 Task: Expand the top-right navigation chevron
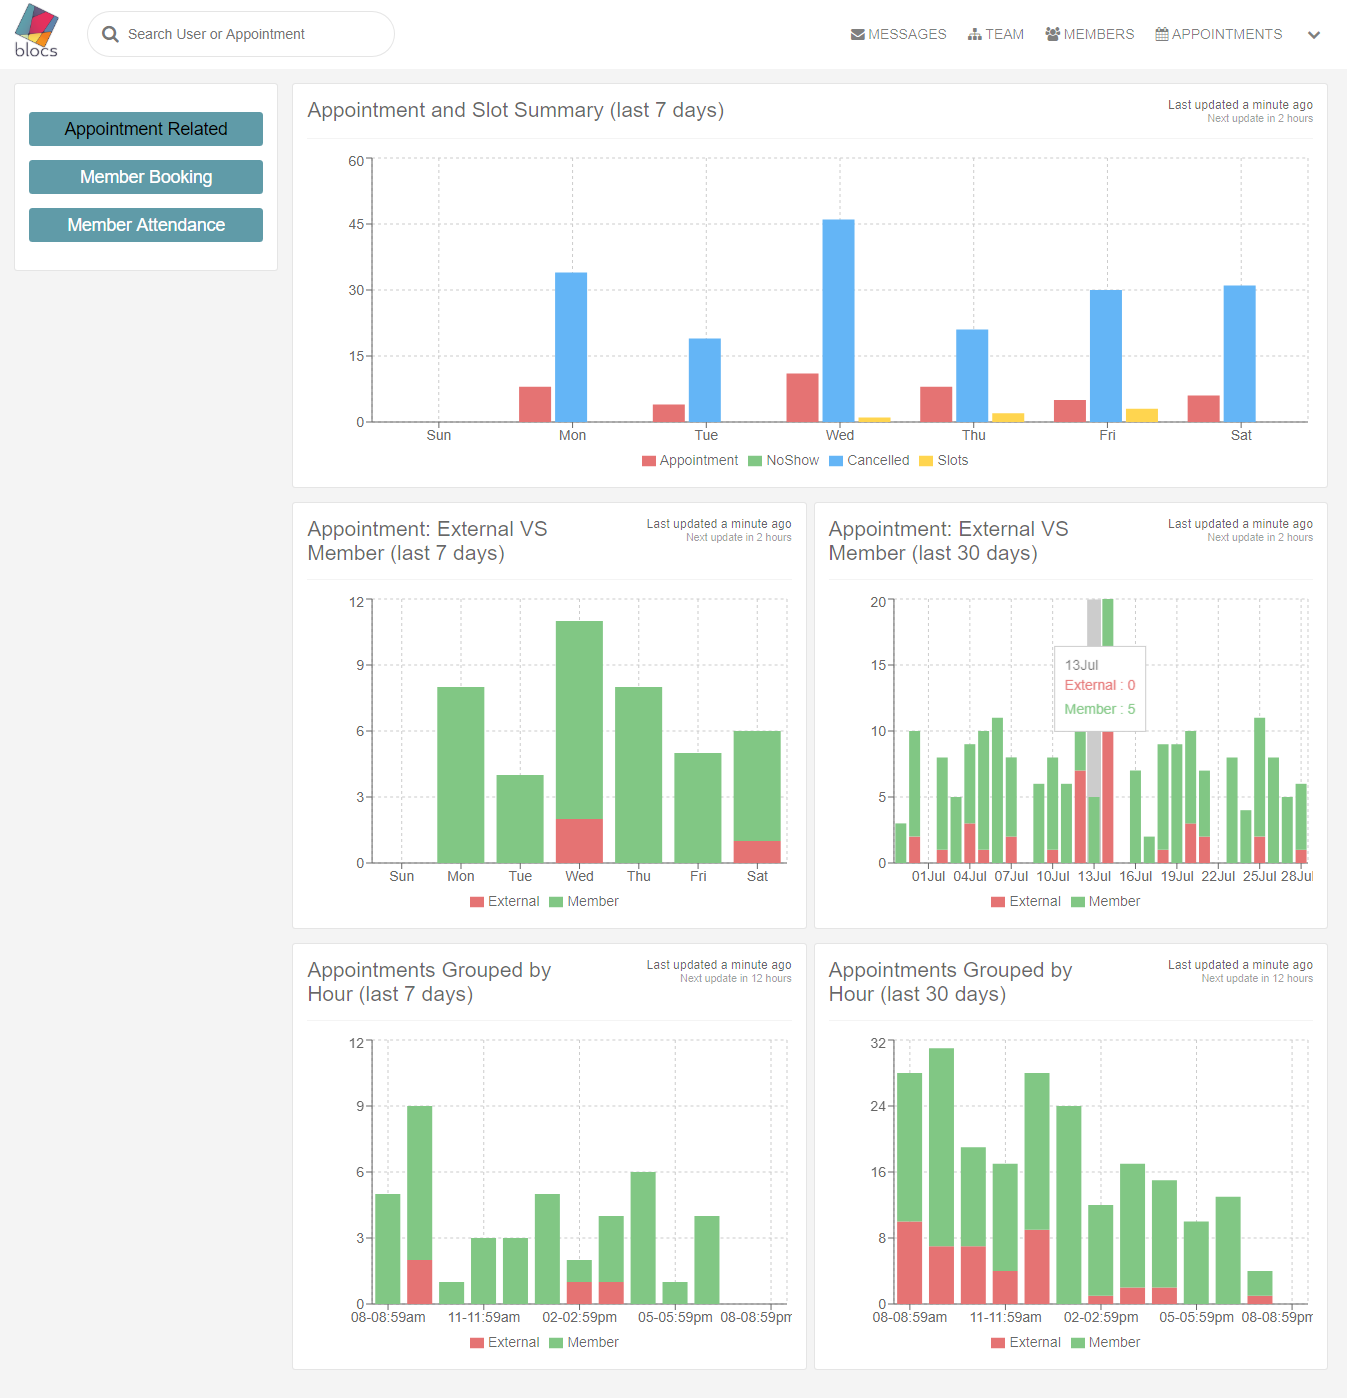(1314, 35)
